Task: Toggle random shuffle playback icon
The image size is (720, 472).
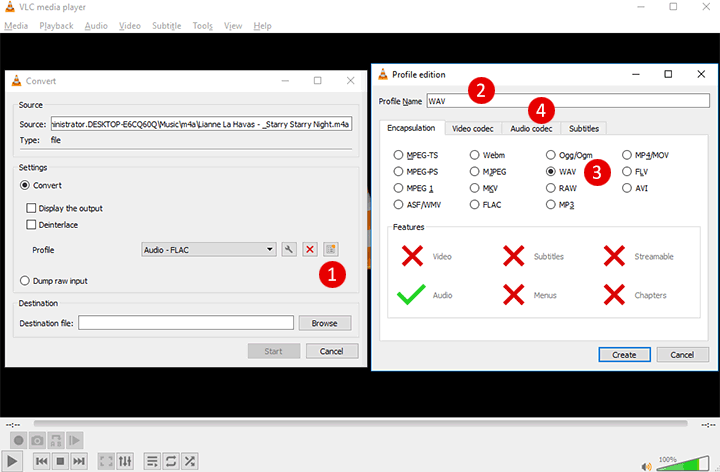Action: [x=190, y=461]
